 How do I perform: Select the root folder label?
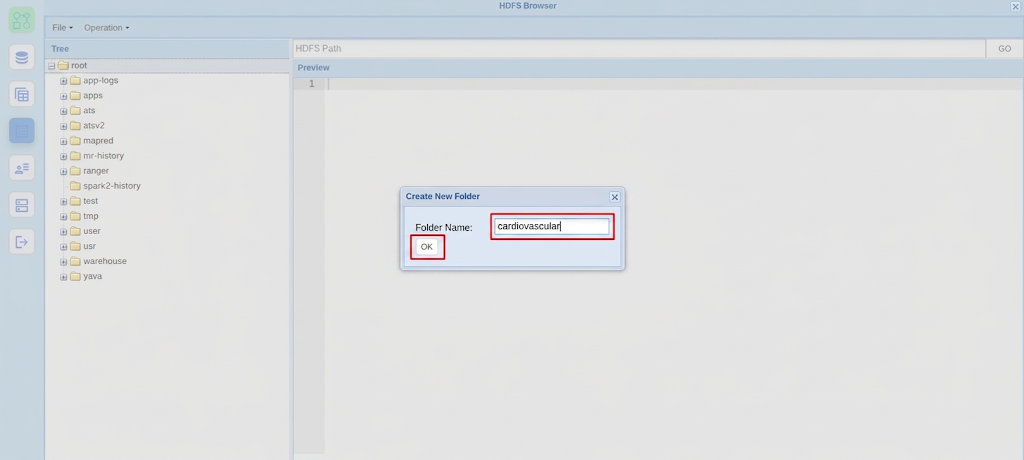(79, 65)
